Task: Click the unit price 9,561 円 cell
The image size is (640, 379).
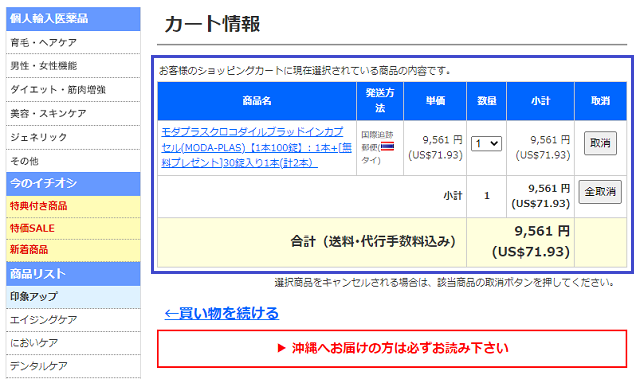Action: click(x=435, y=147)
